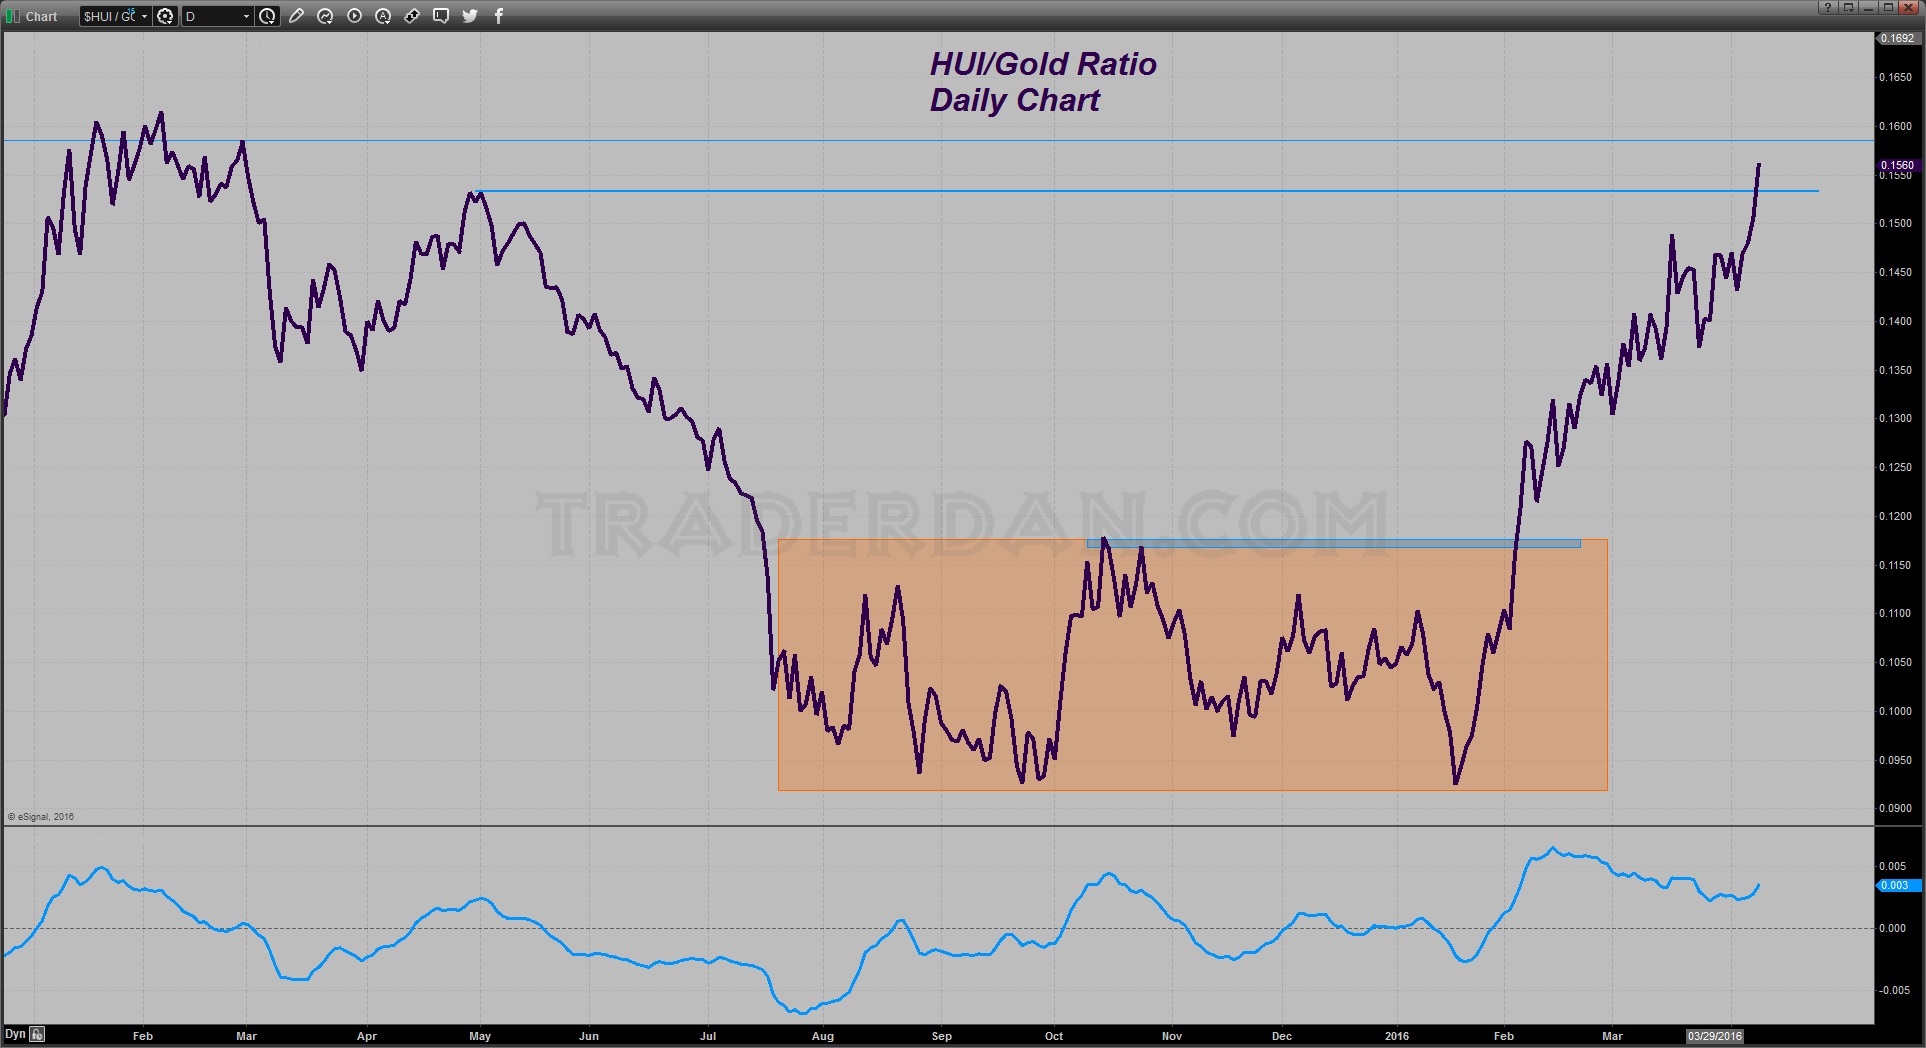Open the comment bubble icon

[x=441, y=16]
